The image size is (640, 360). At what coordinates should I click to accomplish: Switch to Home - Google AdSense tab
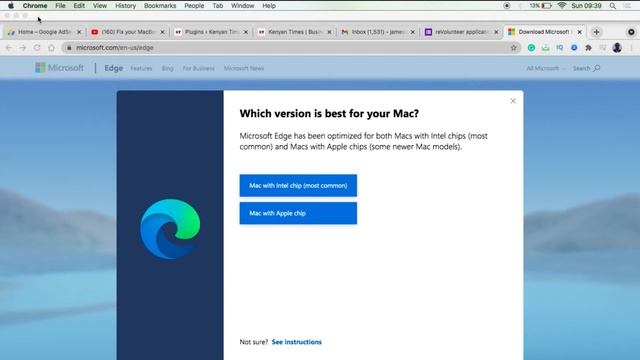click(44, 32)
